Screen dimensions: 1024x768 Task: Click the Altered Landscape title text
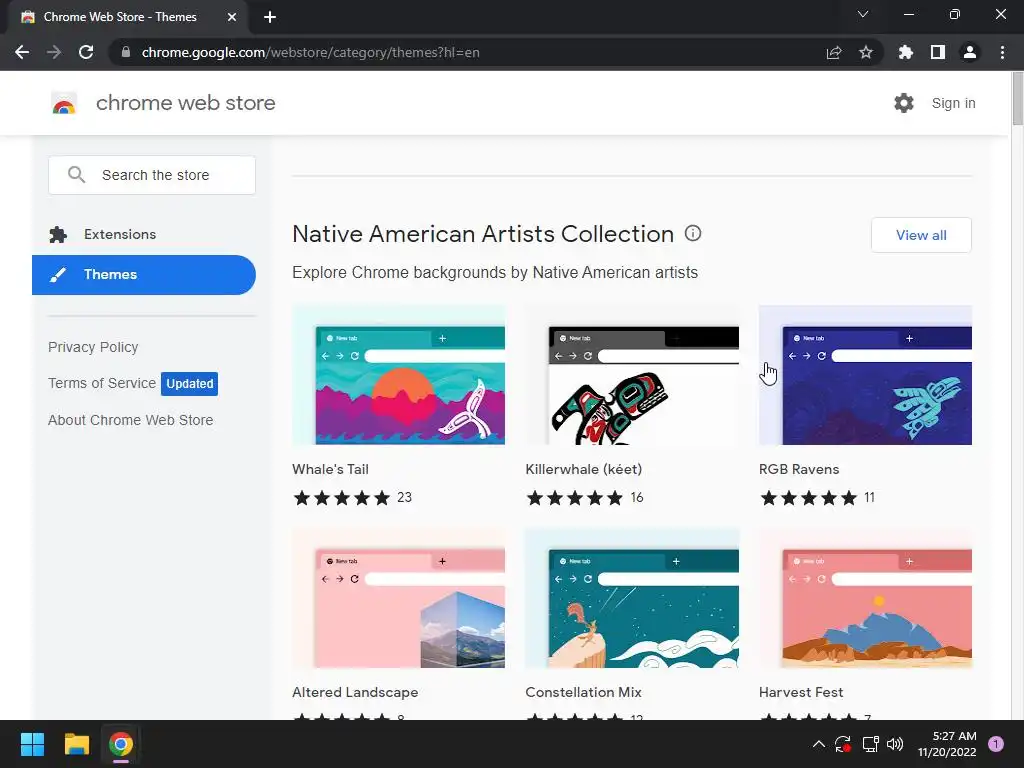355,692
